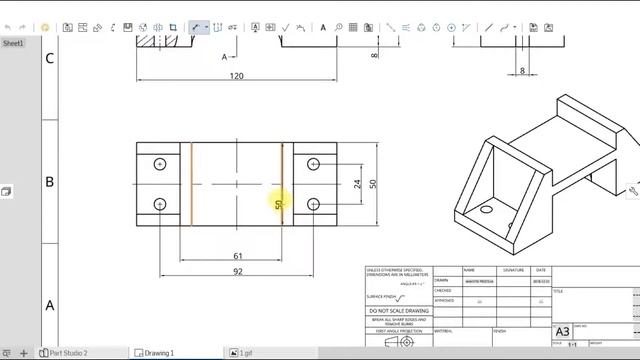Click section label A near top view
Screen dimensions: 640x360
(x=224, y=57)
